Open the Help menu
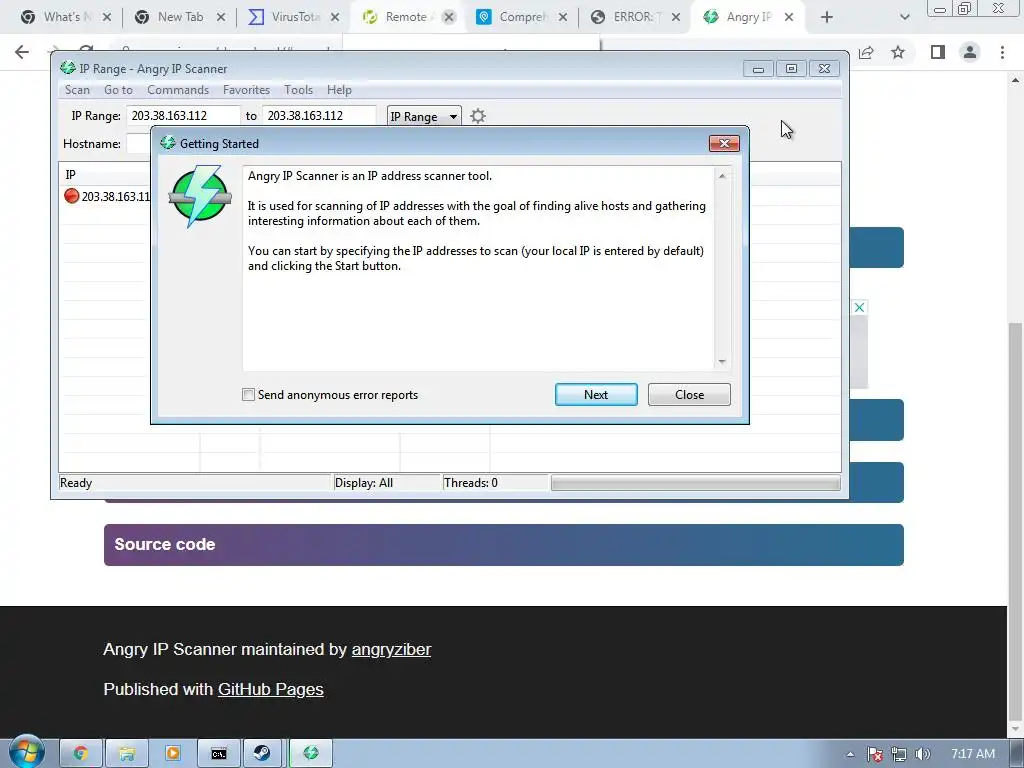 (x=339, y=90)
